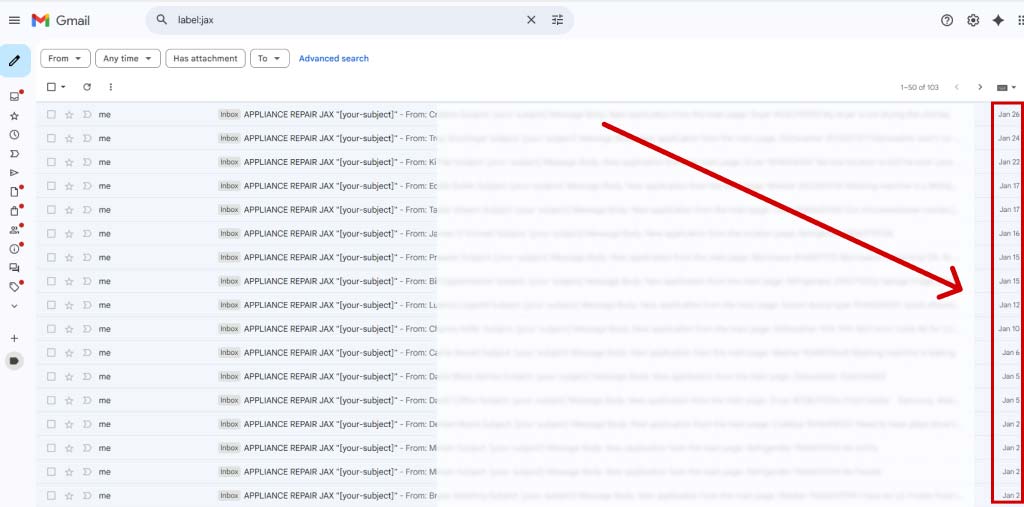This screenshot has width=1024, height=507.
Task: Clear the search with the X icon
Action: (x=532, y=20)
